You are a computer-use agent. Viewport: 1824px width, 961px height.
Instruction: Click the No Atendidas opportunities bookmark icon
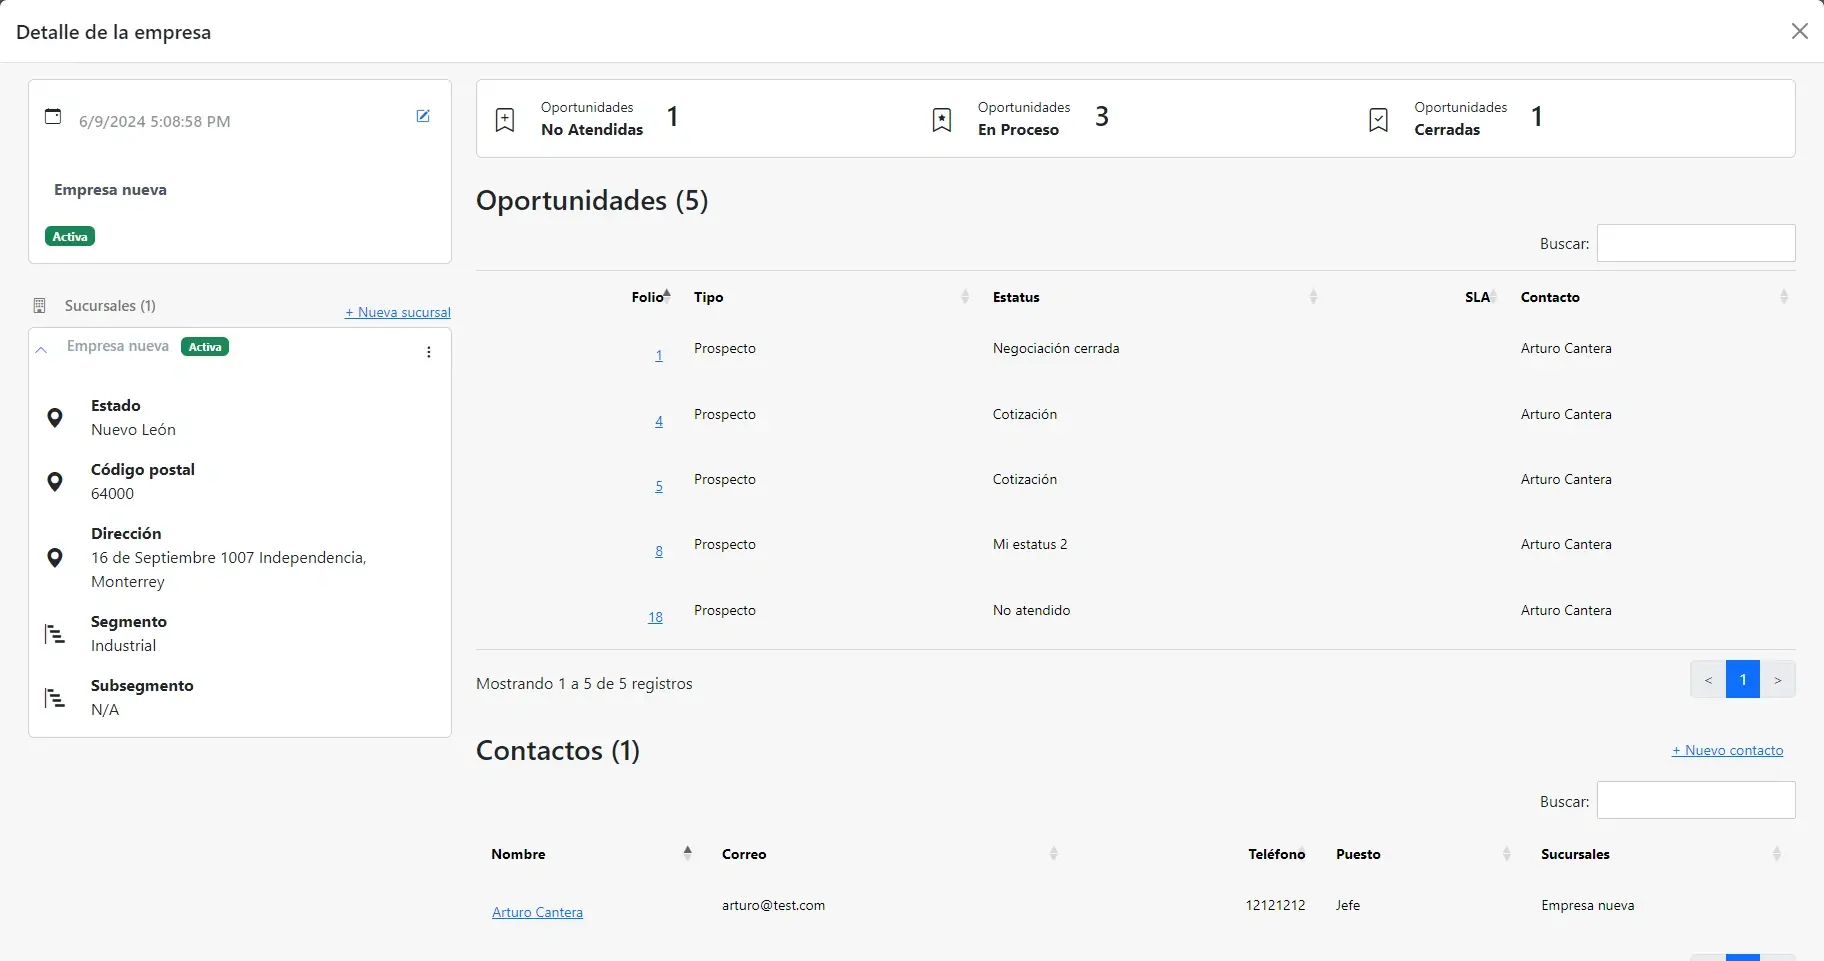click(x=505, y=120)
